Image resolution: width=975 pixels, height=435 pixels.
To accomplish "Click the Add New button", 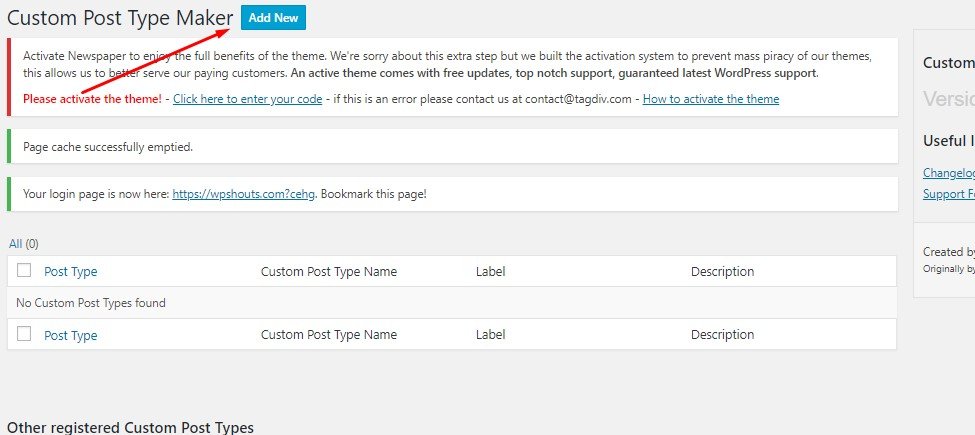I will point(274,18).
